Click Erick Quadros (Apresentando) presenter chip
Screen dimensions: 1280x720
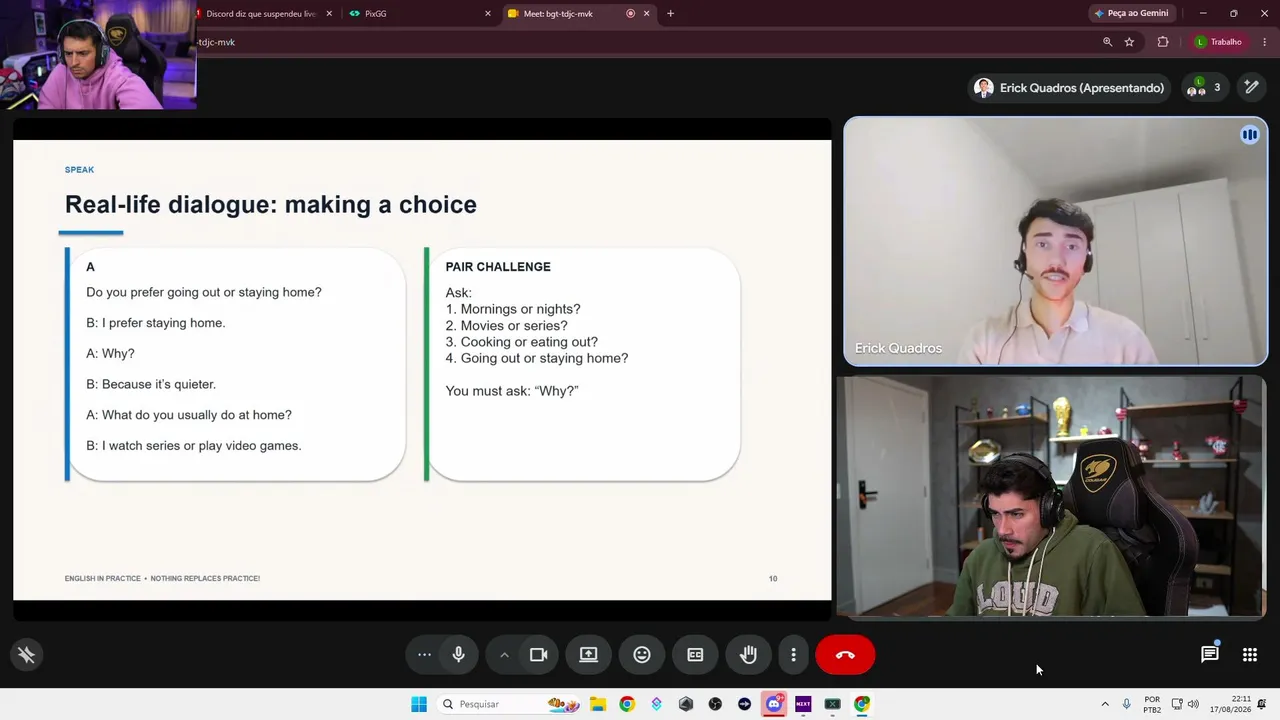coord(1070,88)
